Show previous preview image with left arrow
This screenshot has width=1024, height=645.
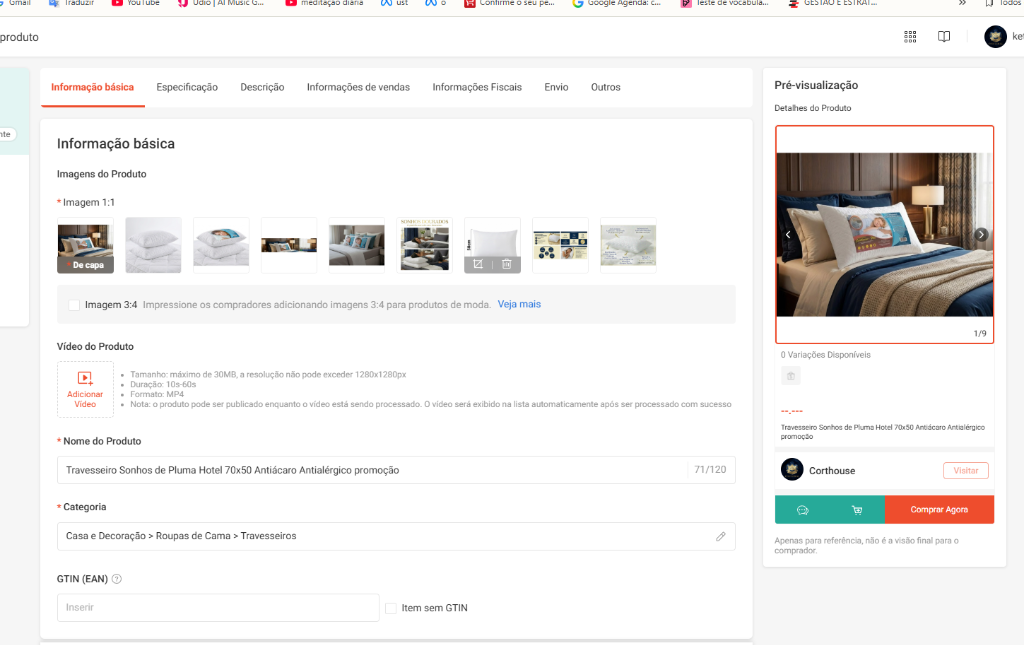coord(788,235)
